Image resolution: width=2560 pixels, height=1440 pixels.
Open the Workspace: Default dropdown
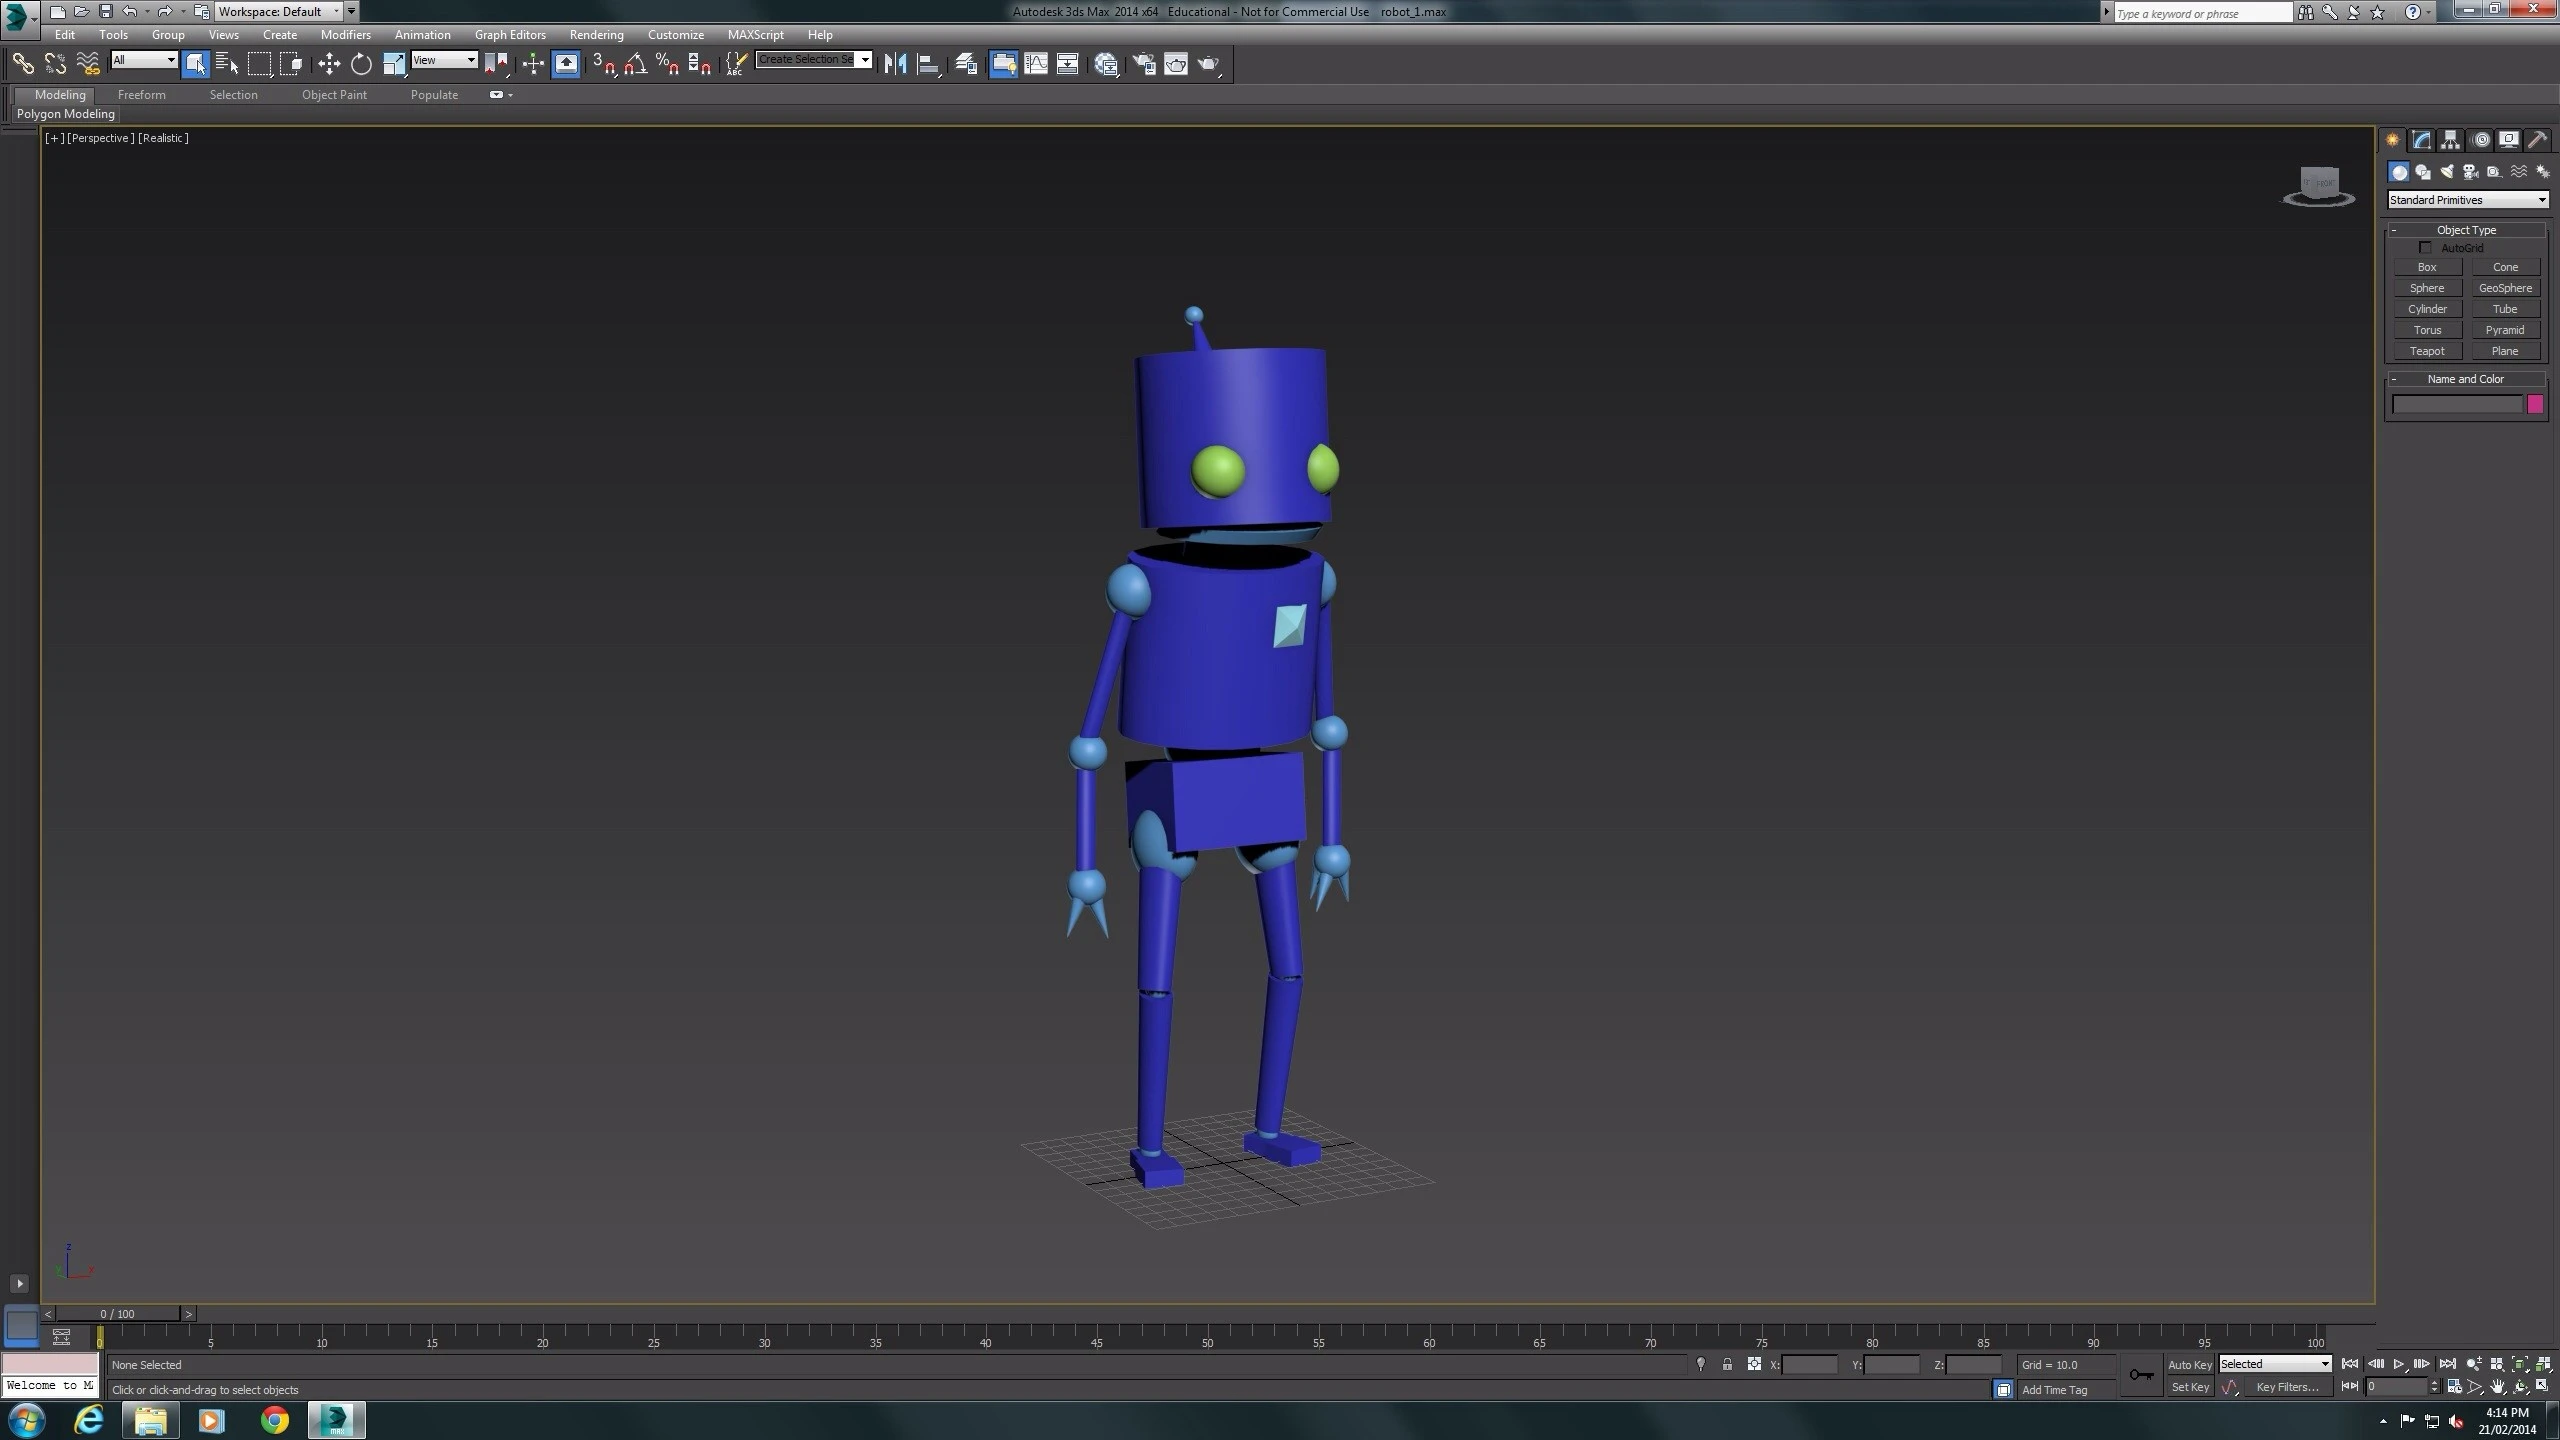tap(279, 11)
